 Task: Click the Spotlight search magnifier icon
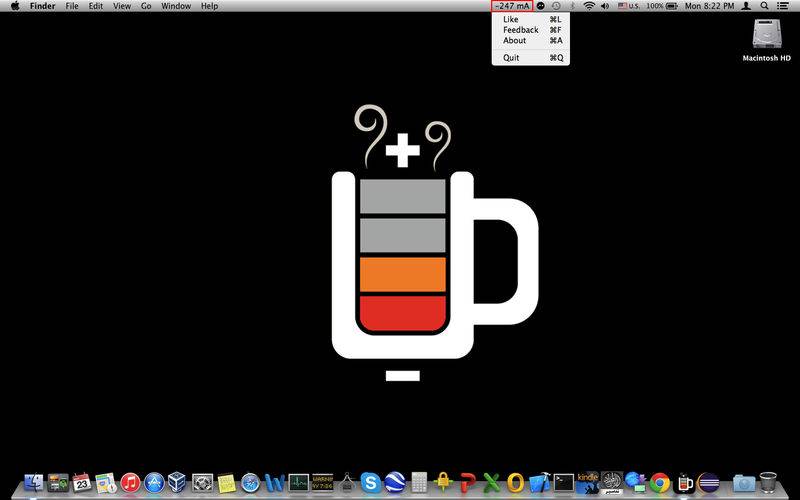(x=764, y=6)
